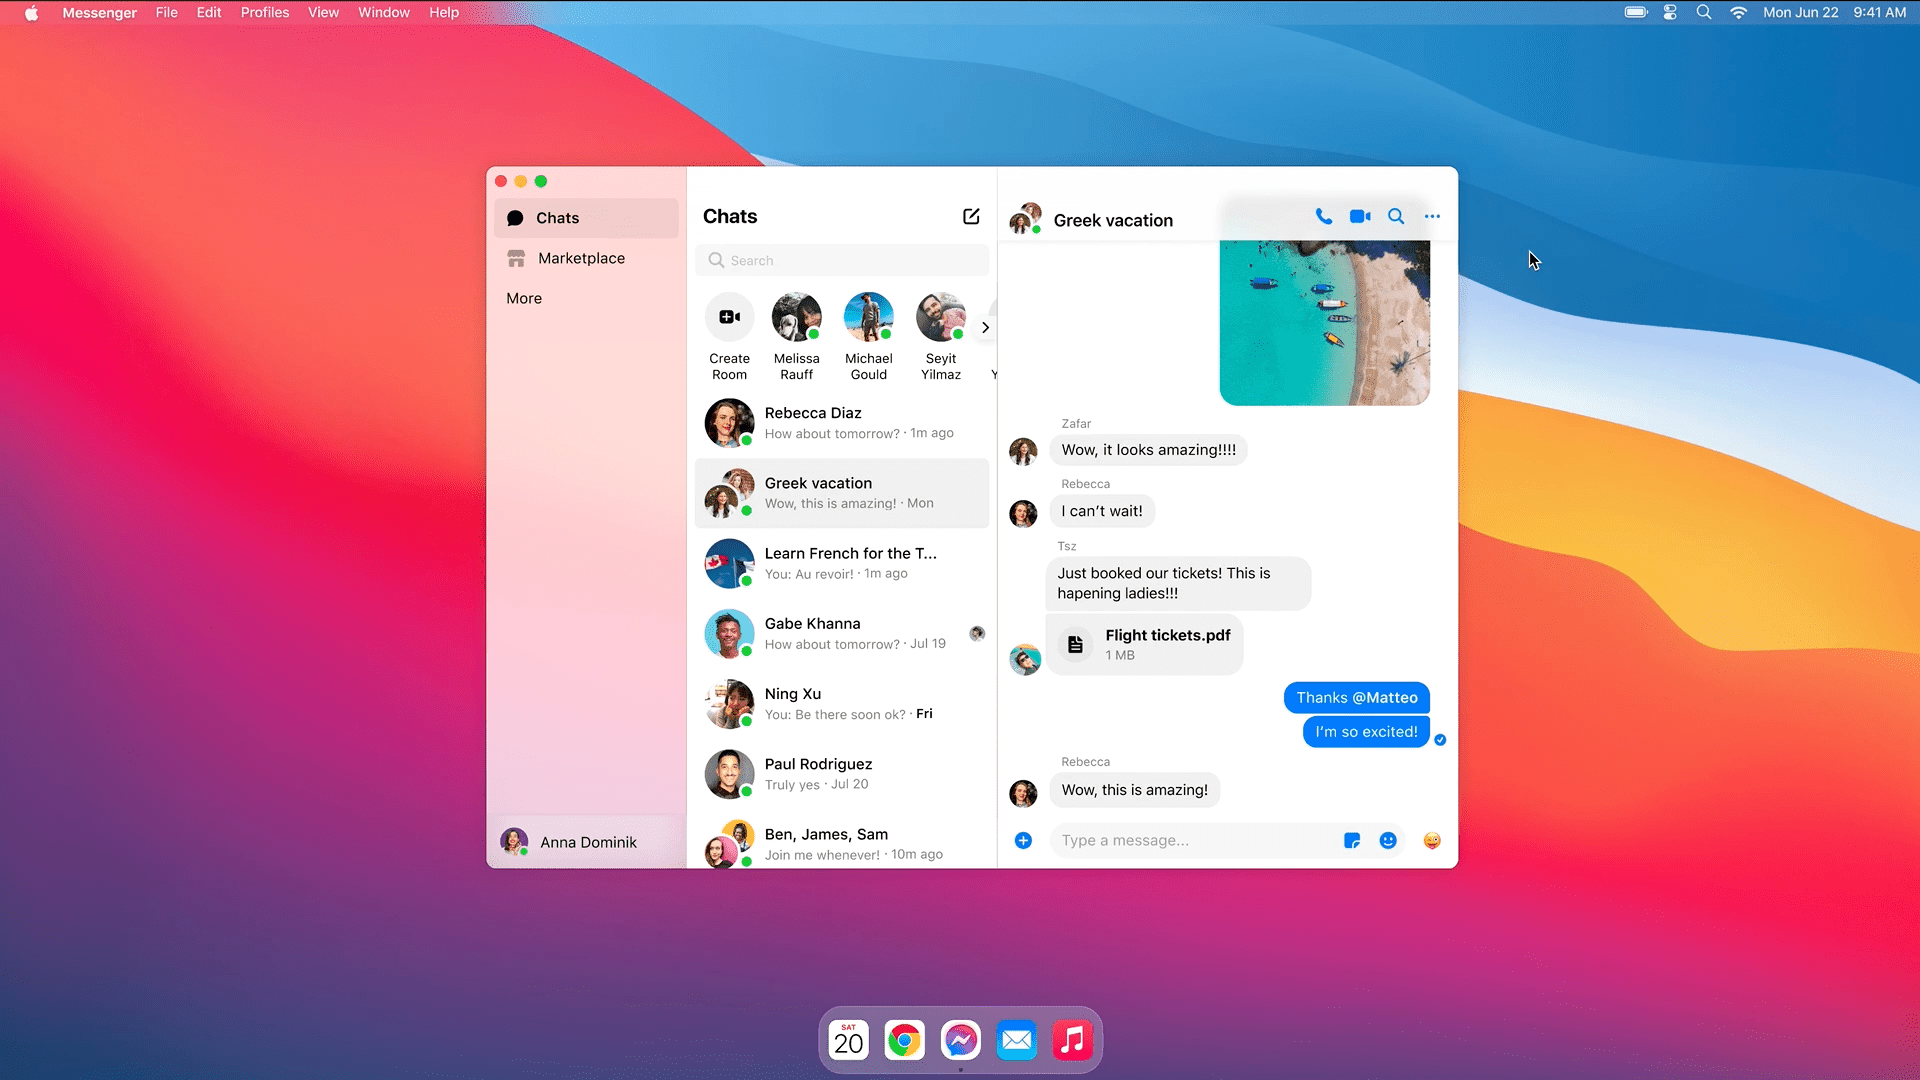This screenshot has height=1080, width=1920.
Task: Search within the Greek vacation conversation
Action: point(1396,216)
